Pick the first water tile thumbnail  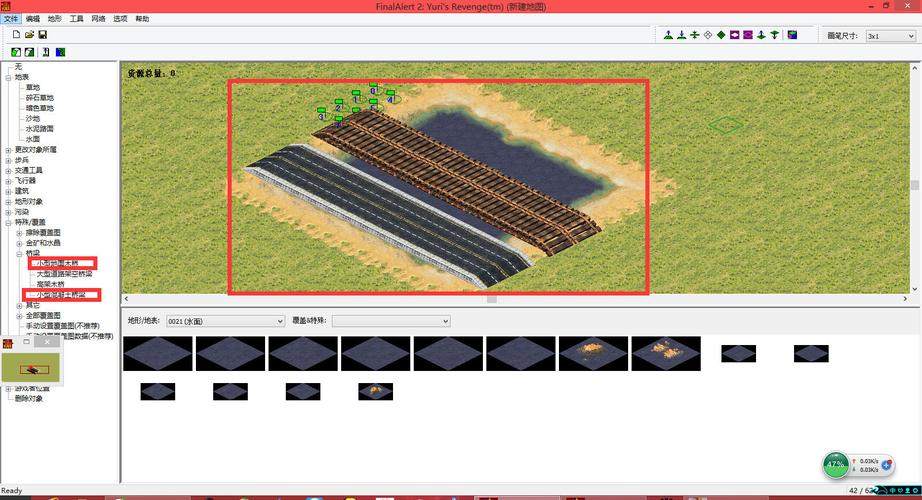[x=158, y=354]
